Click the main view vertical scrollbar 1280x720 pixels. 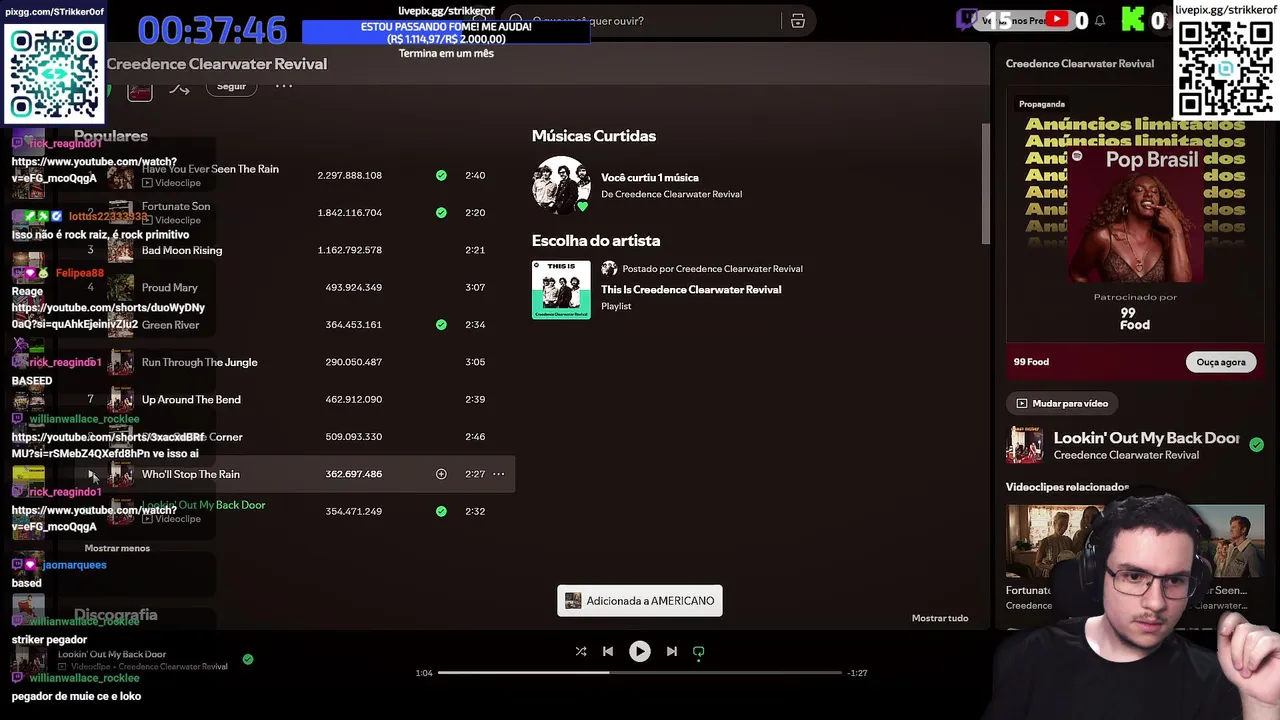(x=985, y=185)
